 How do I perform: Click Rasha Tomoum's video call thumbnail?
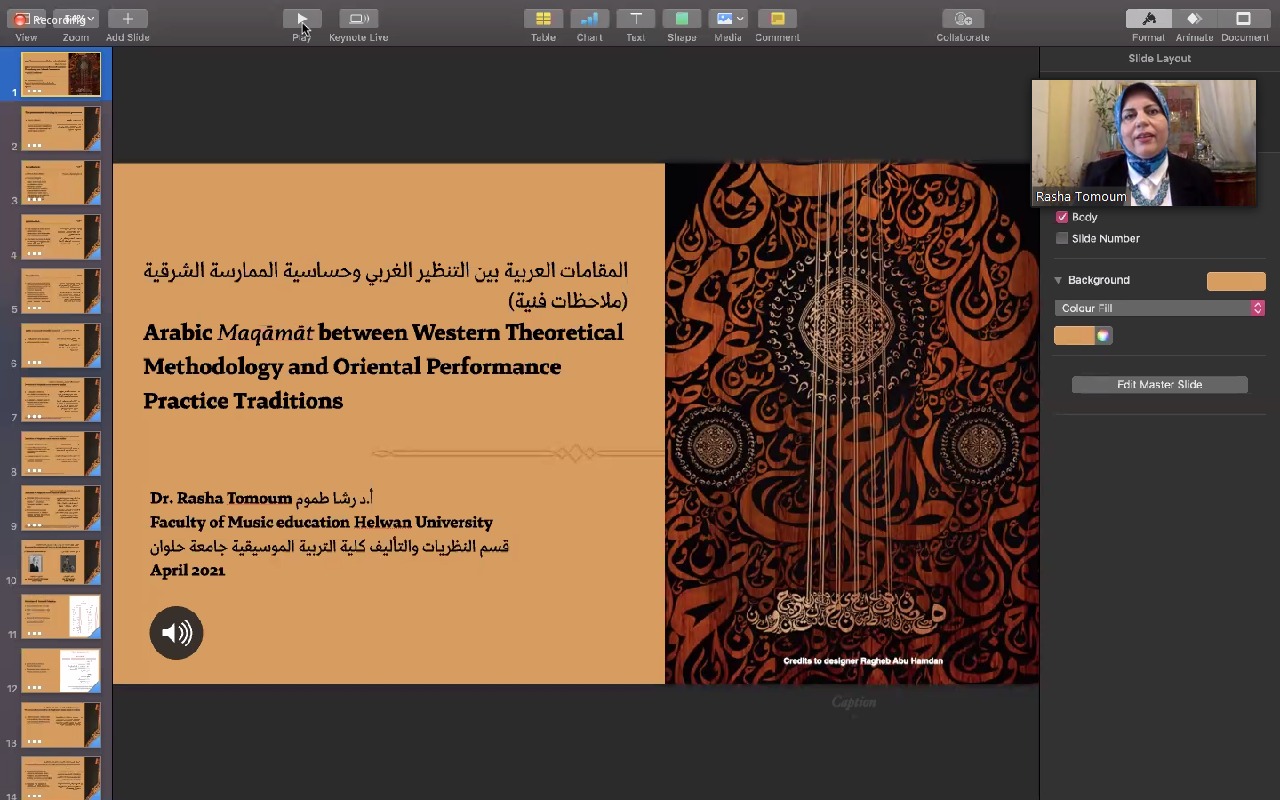point(1144,143)
